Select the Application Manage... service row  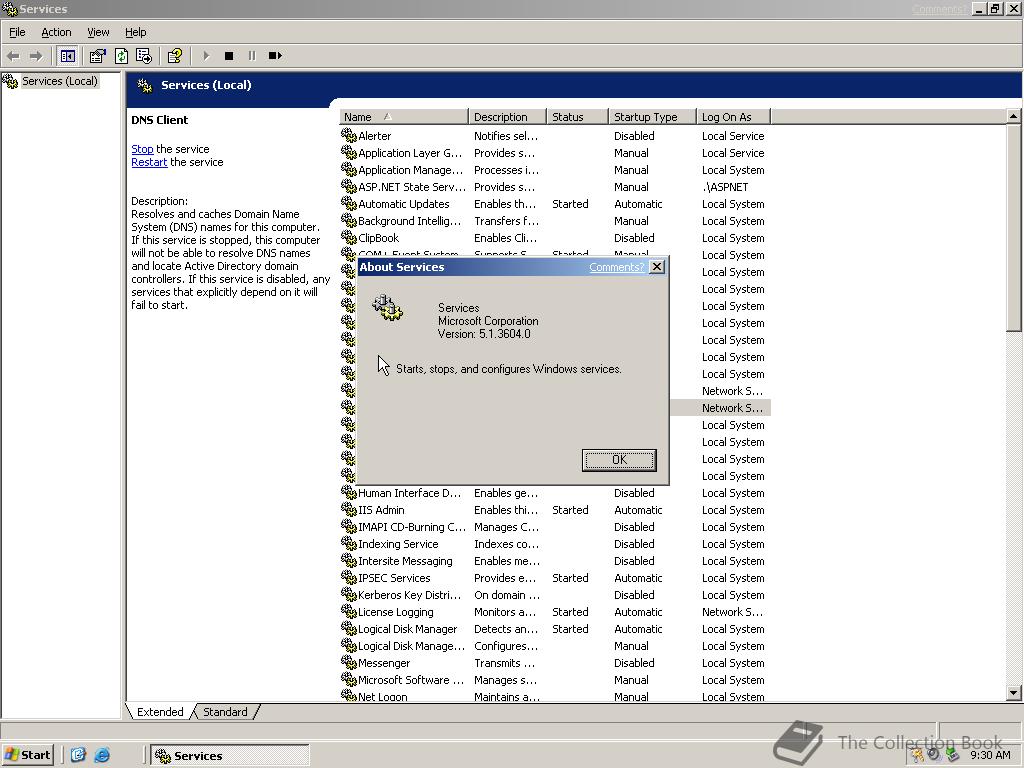point(555,170)
